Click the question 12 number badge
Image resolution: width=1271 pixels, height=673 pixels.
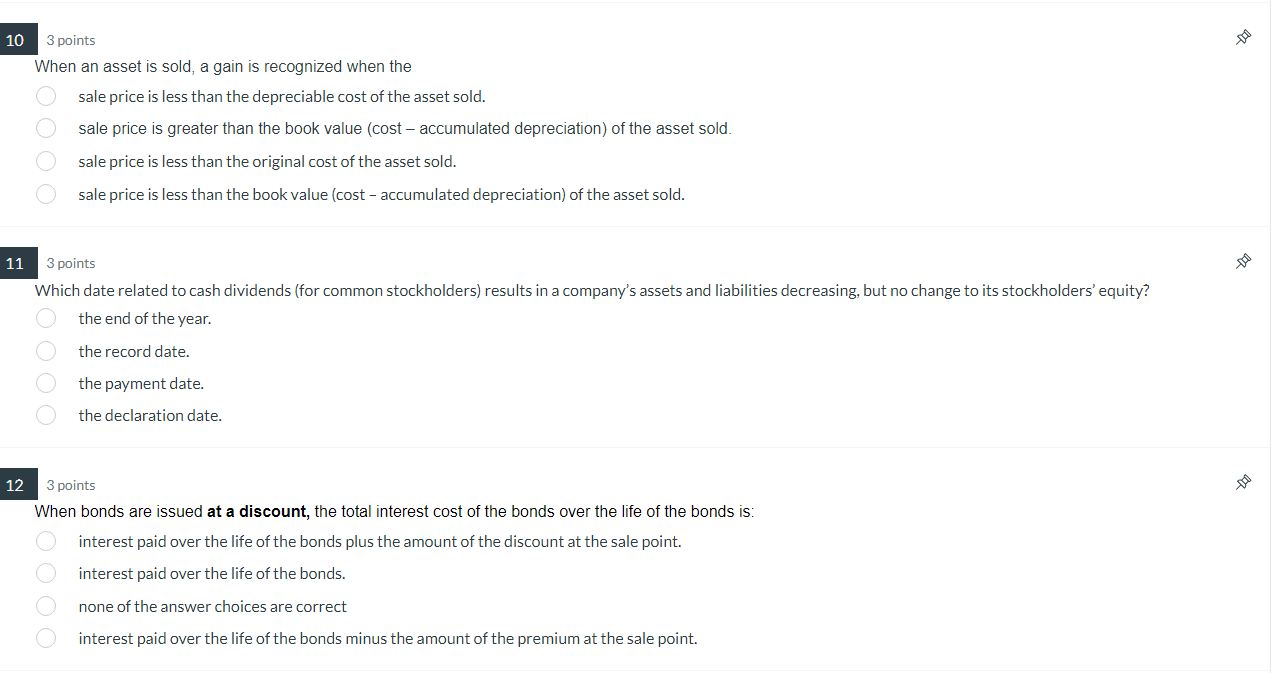click(16, 484)
